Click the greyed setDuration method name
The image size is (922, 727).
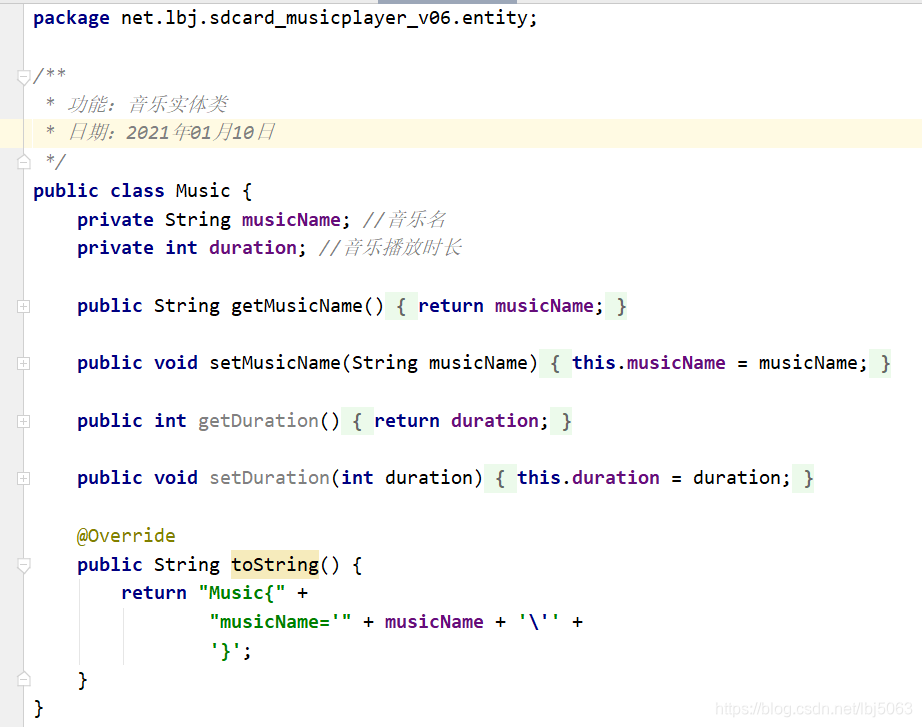pos(269,478)
